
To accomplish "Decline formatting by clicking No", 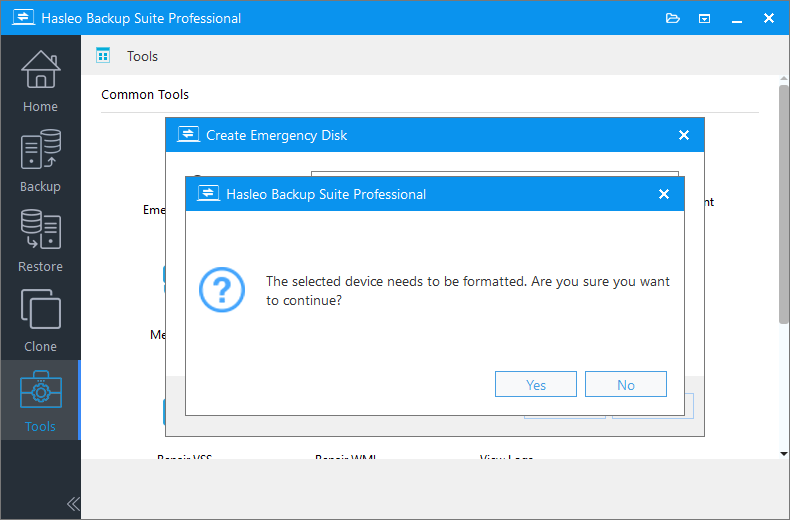I will click(626, 384).
